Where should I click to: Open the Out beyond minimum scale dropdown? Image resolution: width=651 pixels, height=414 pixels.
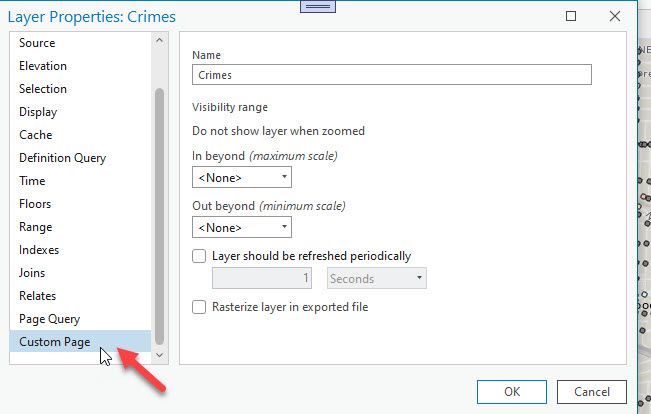[241, 228]
